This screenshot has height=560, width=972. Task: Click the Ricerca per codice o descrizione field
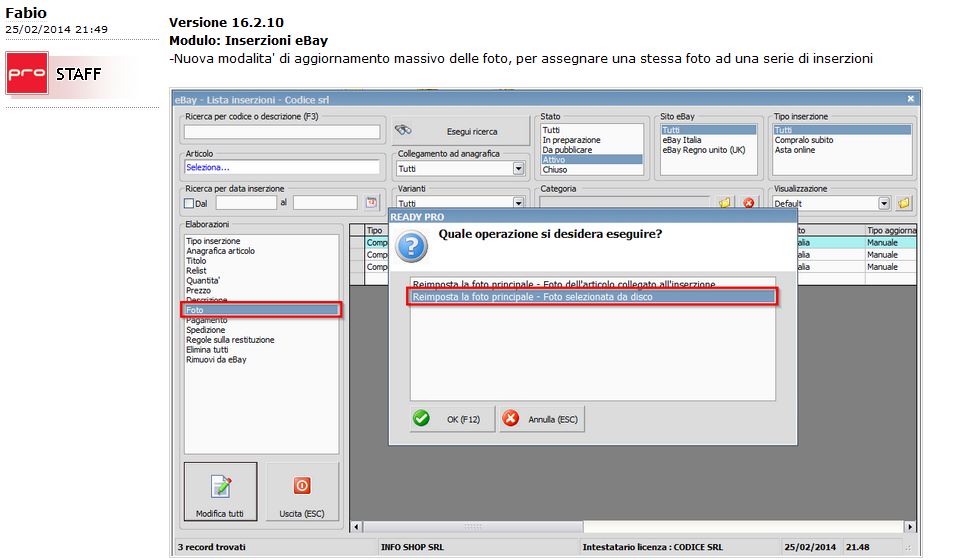pyautogui.click(x=282, y=131)
